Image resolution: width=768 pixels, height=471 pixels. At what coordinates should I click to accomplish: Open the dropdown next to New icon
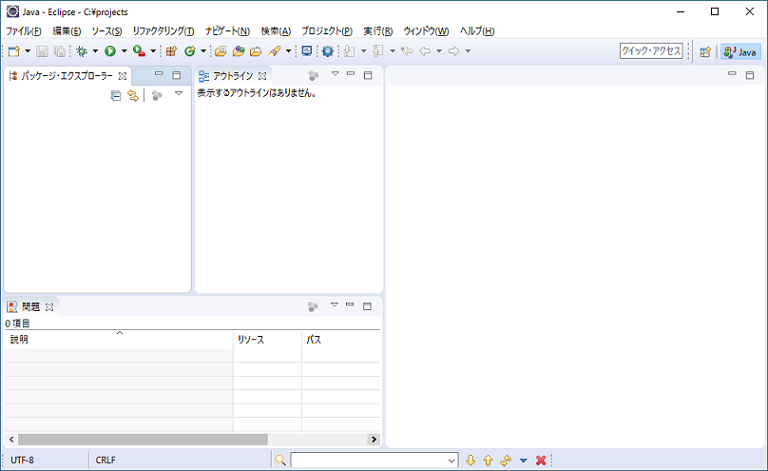point(27,51)
